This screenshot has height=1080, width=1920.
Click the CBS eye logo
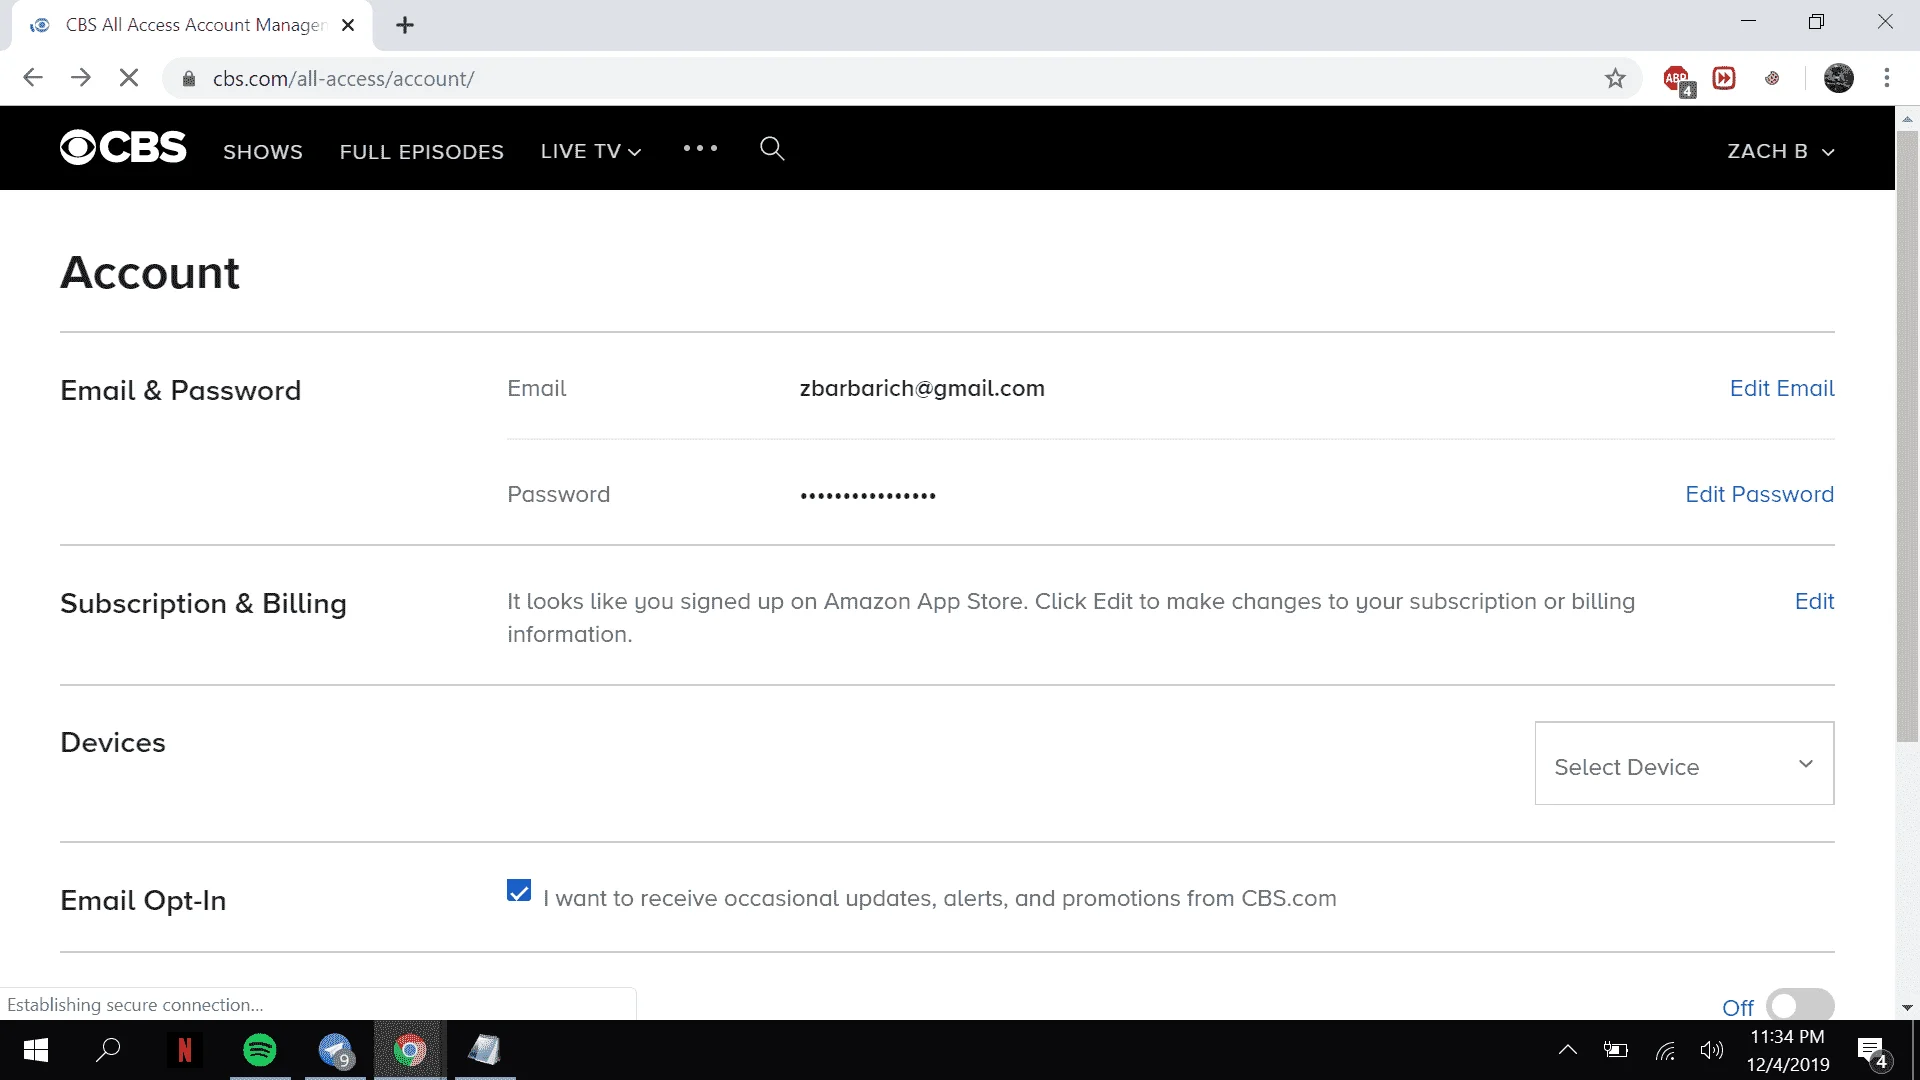pyautogui.click(x=123, y=148)
